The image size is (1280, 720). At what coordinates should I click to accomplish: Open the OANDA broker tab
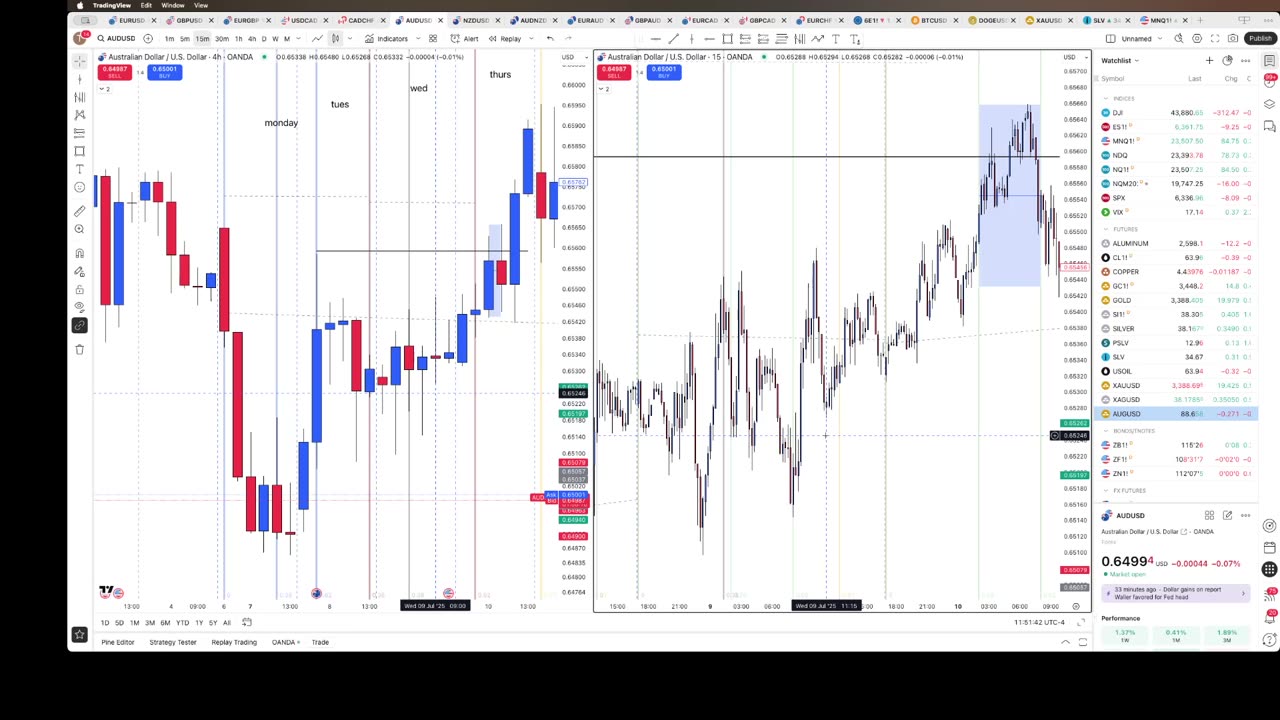[285, 642]
